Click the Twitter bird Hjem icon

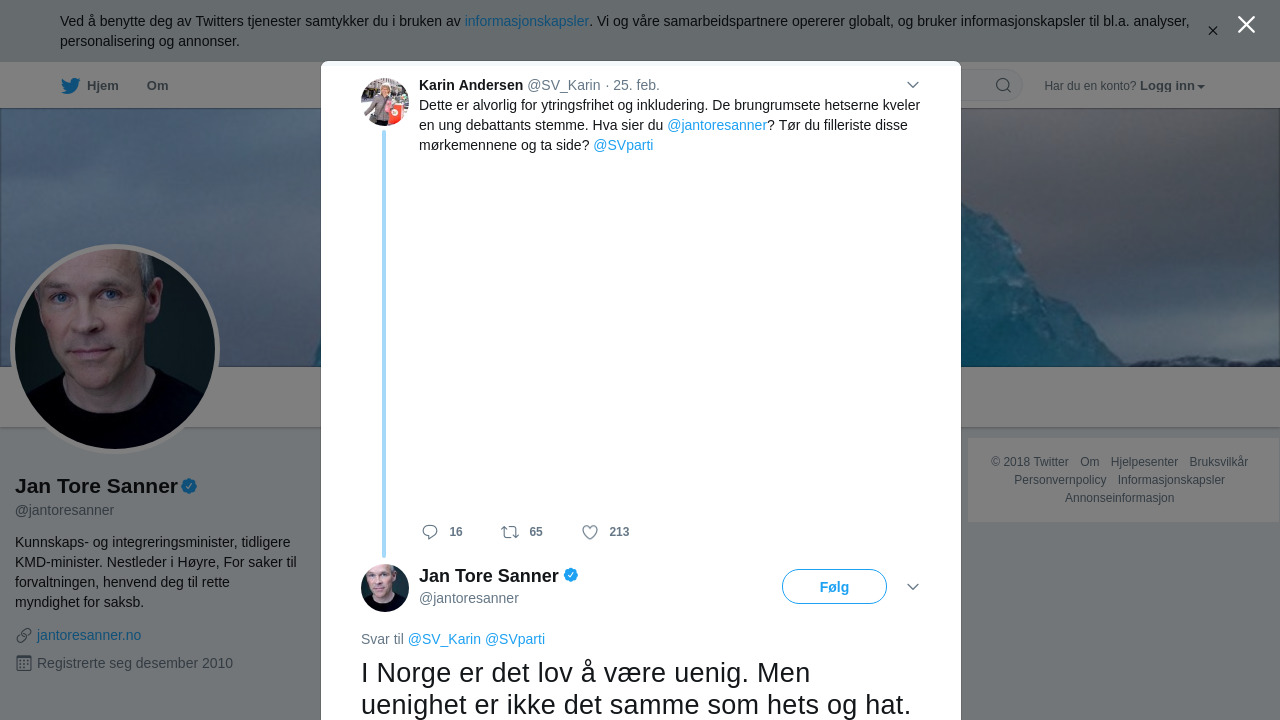[70, 86]
